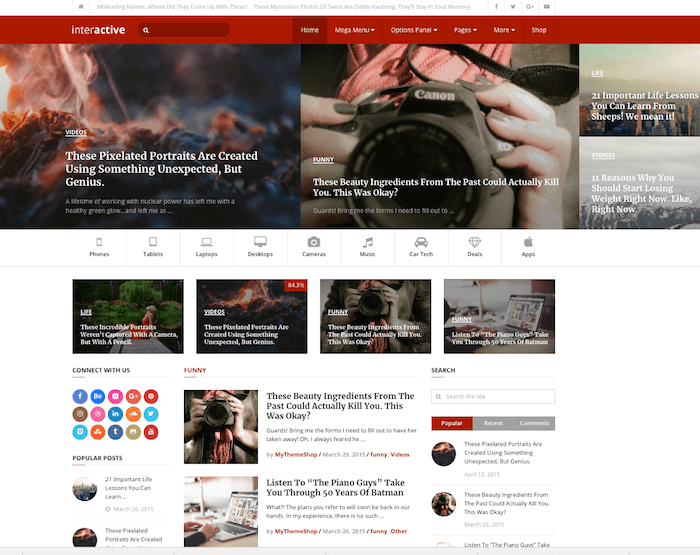
Task: Click the red YouTube circle under Connect With Us
Action: click(x=151, y=432)
